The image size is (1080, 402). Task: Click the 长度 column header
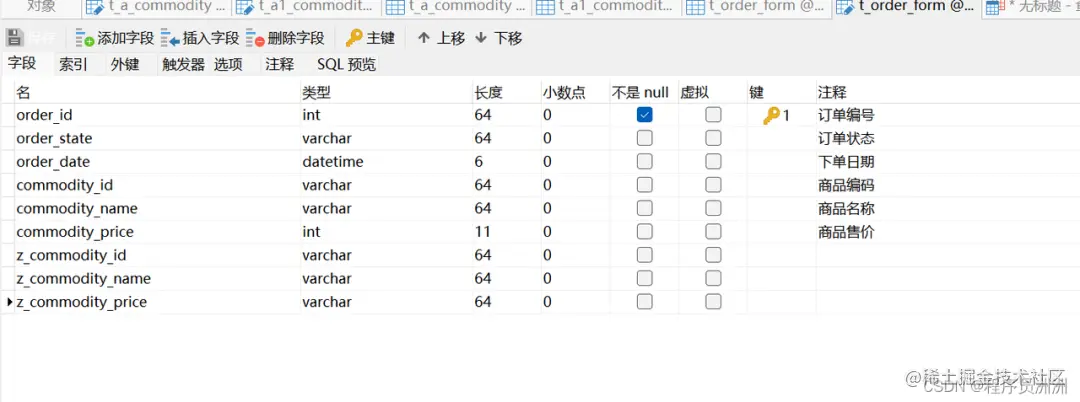(506, 92)
